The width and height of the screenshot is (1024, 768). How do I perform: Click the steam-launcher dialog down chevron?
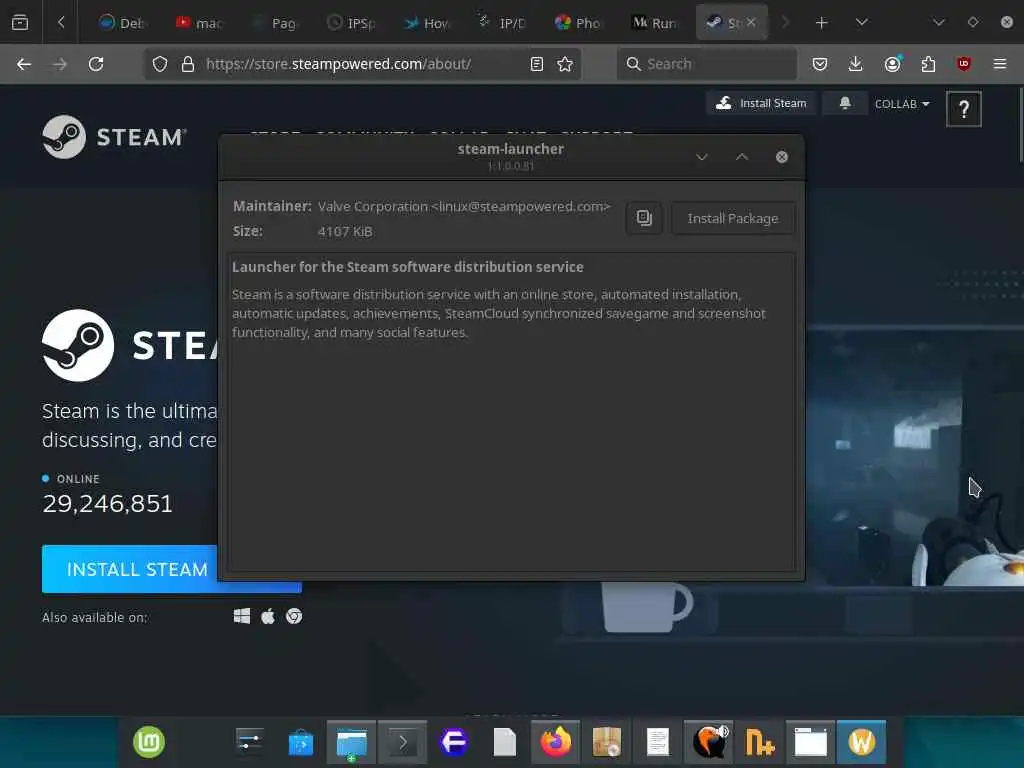tap(702, 157)
